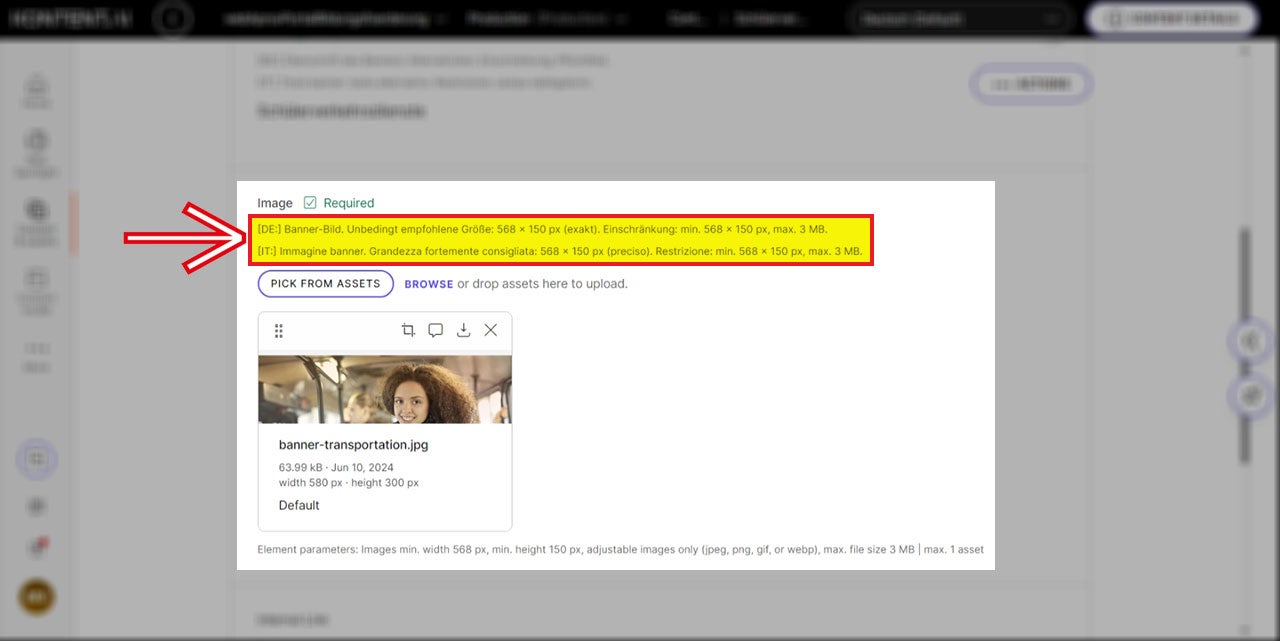Crop the banner-transportation.jpg image
This screenshot has width=1280, height=641.
pos(408,331)
